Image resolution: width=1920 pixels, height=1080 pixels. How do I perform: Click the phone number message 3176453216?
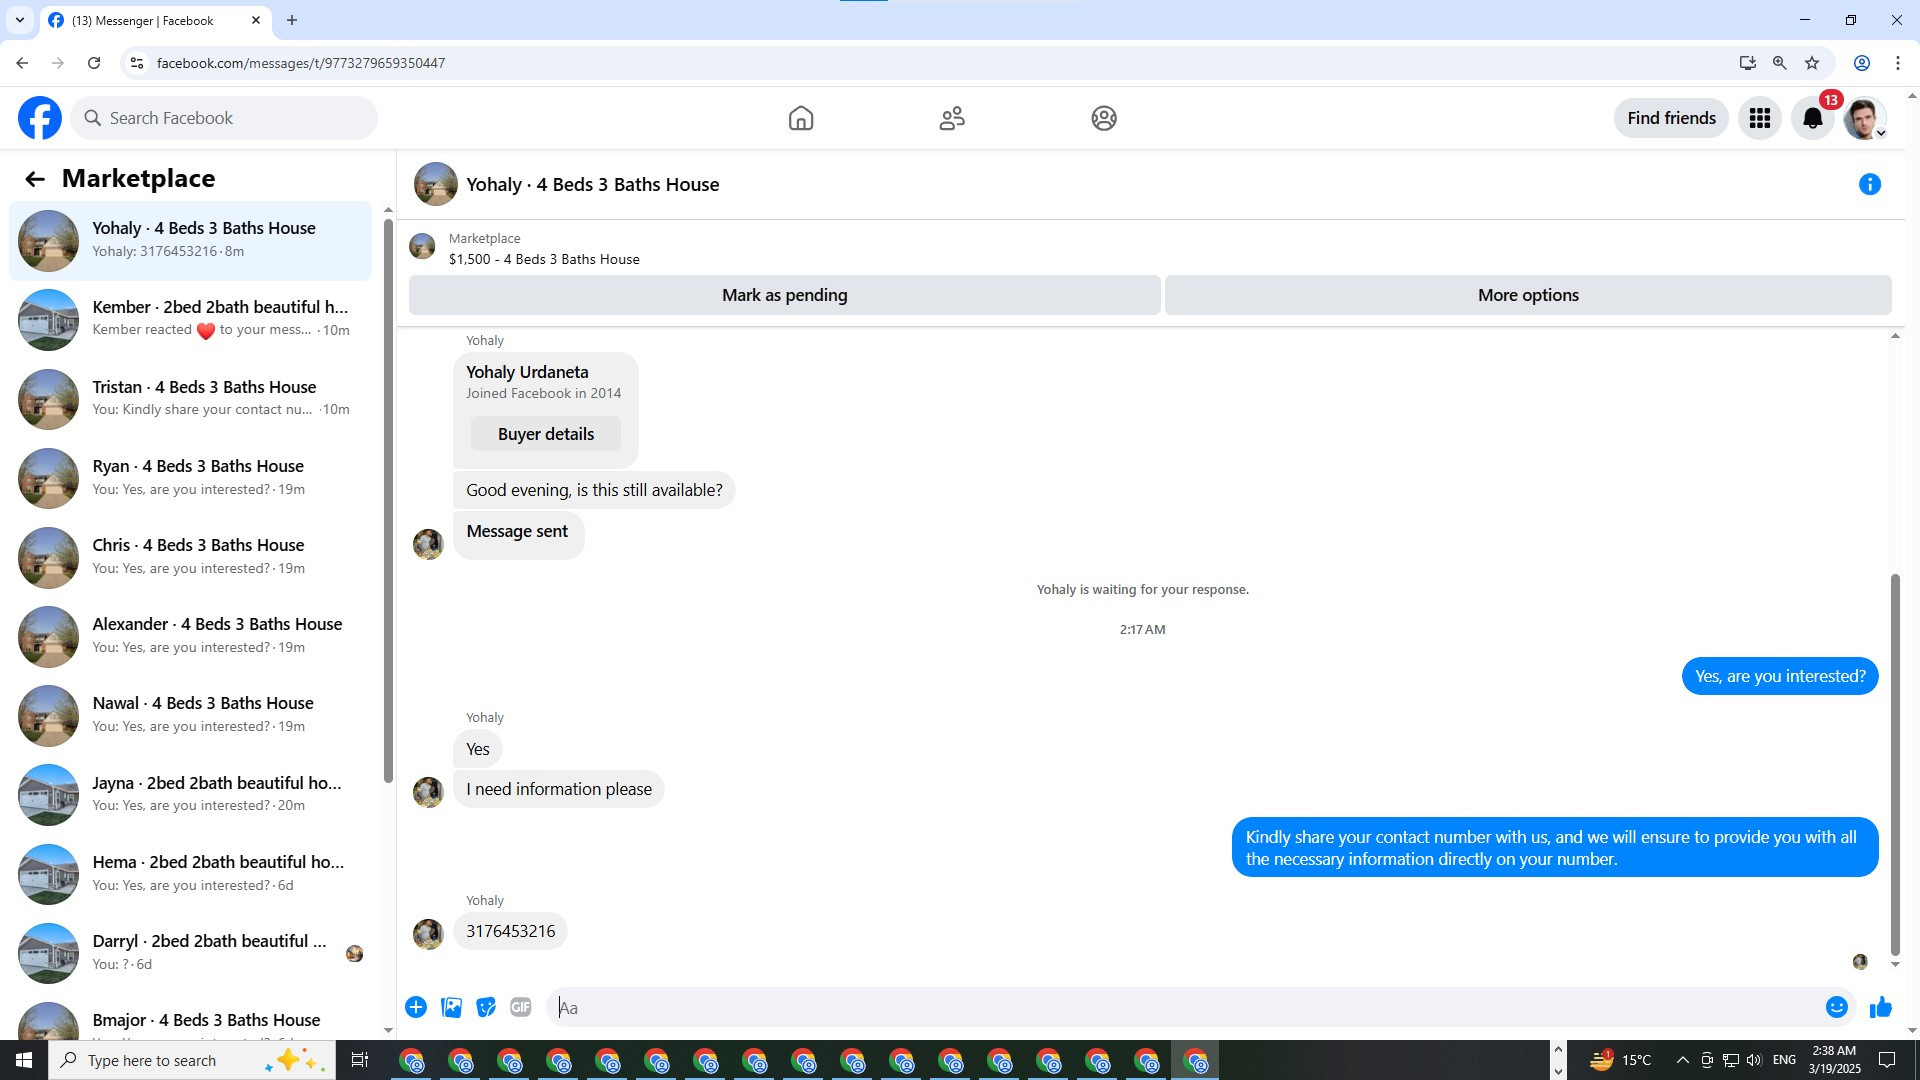click(x=510, y=931)
